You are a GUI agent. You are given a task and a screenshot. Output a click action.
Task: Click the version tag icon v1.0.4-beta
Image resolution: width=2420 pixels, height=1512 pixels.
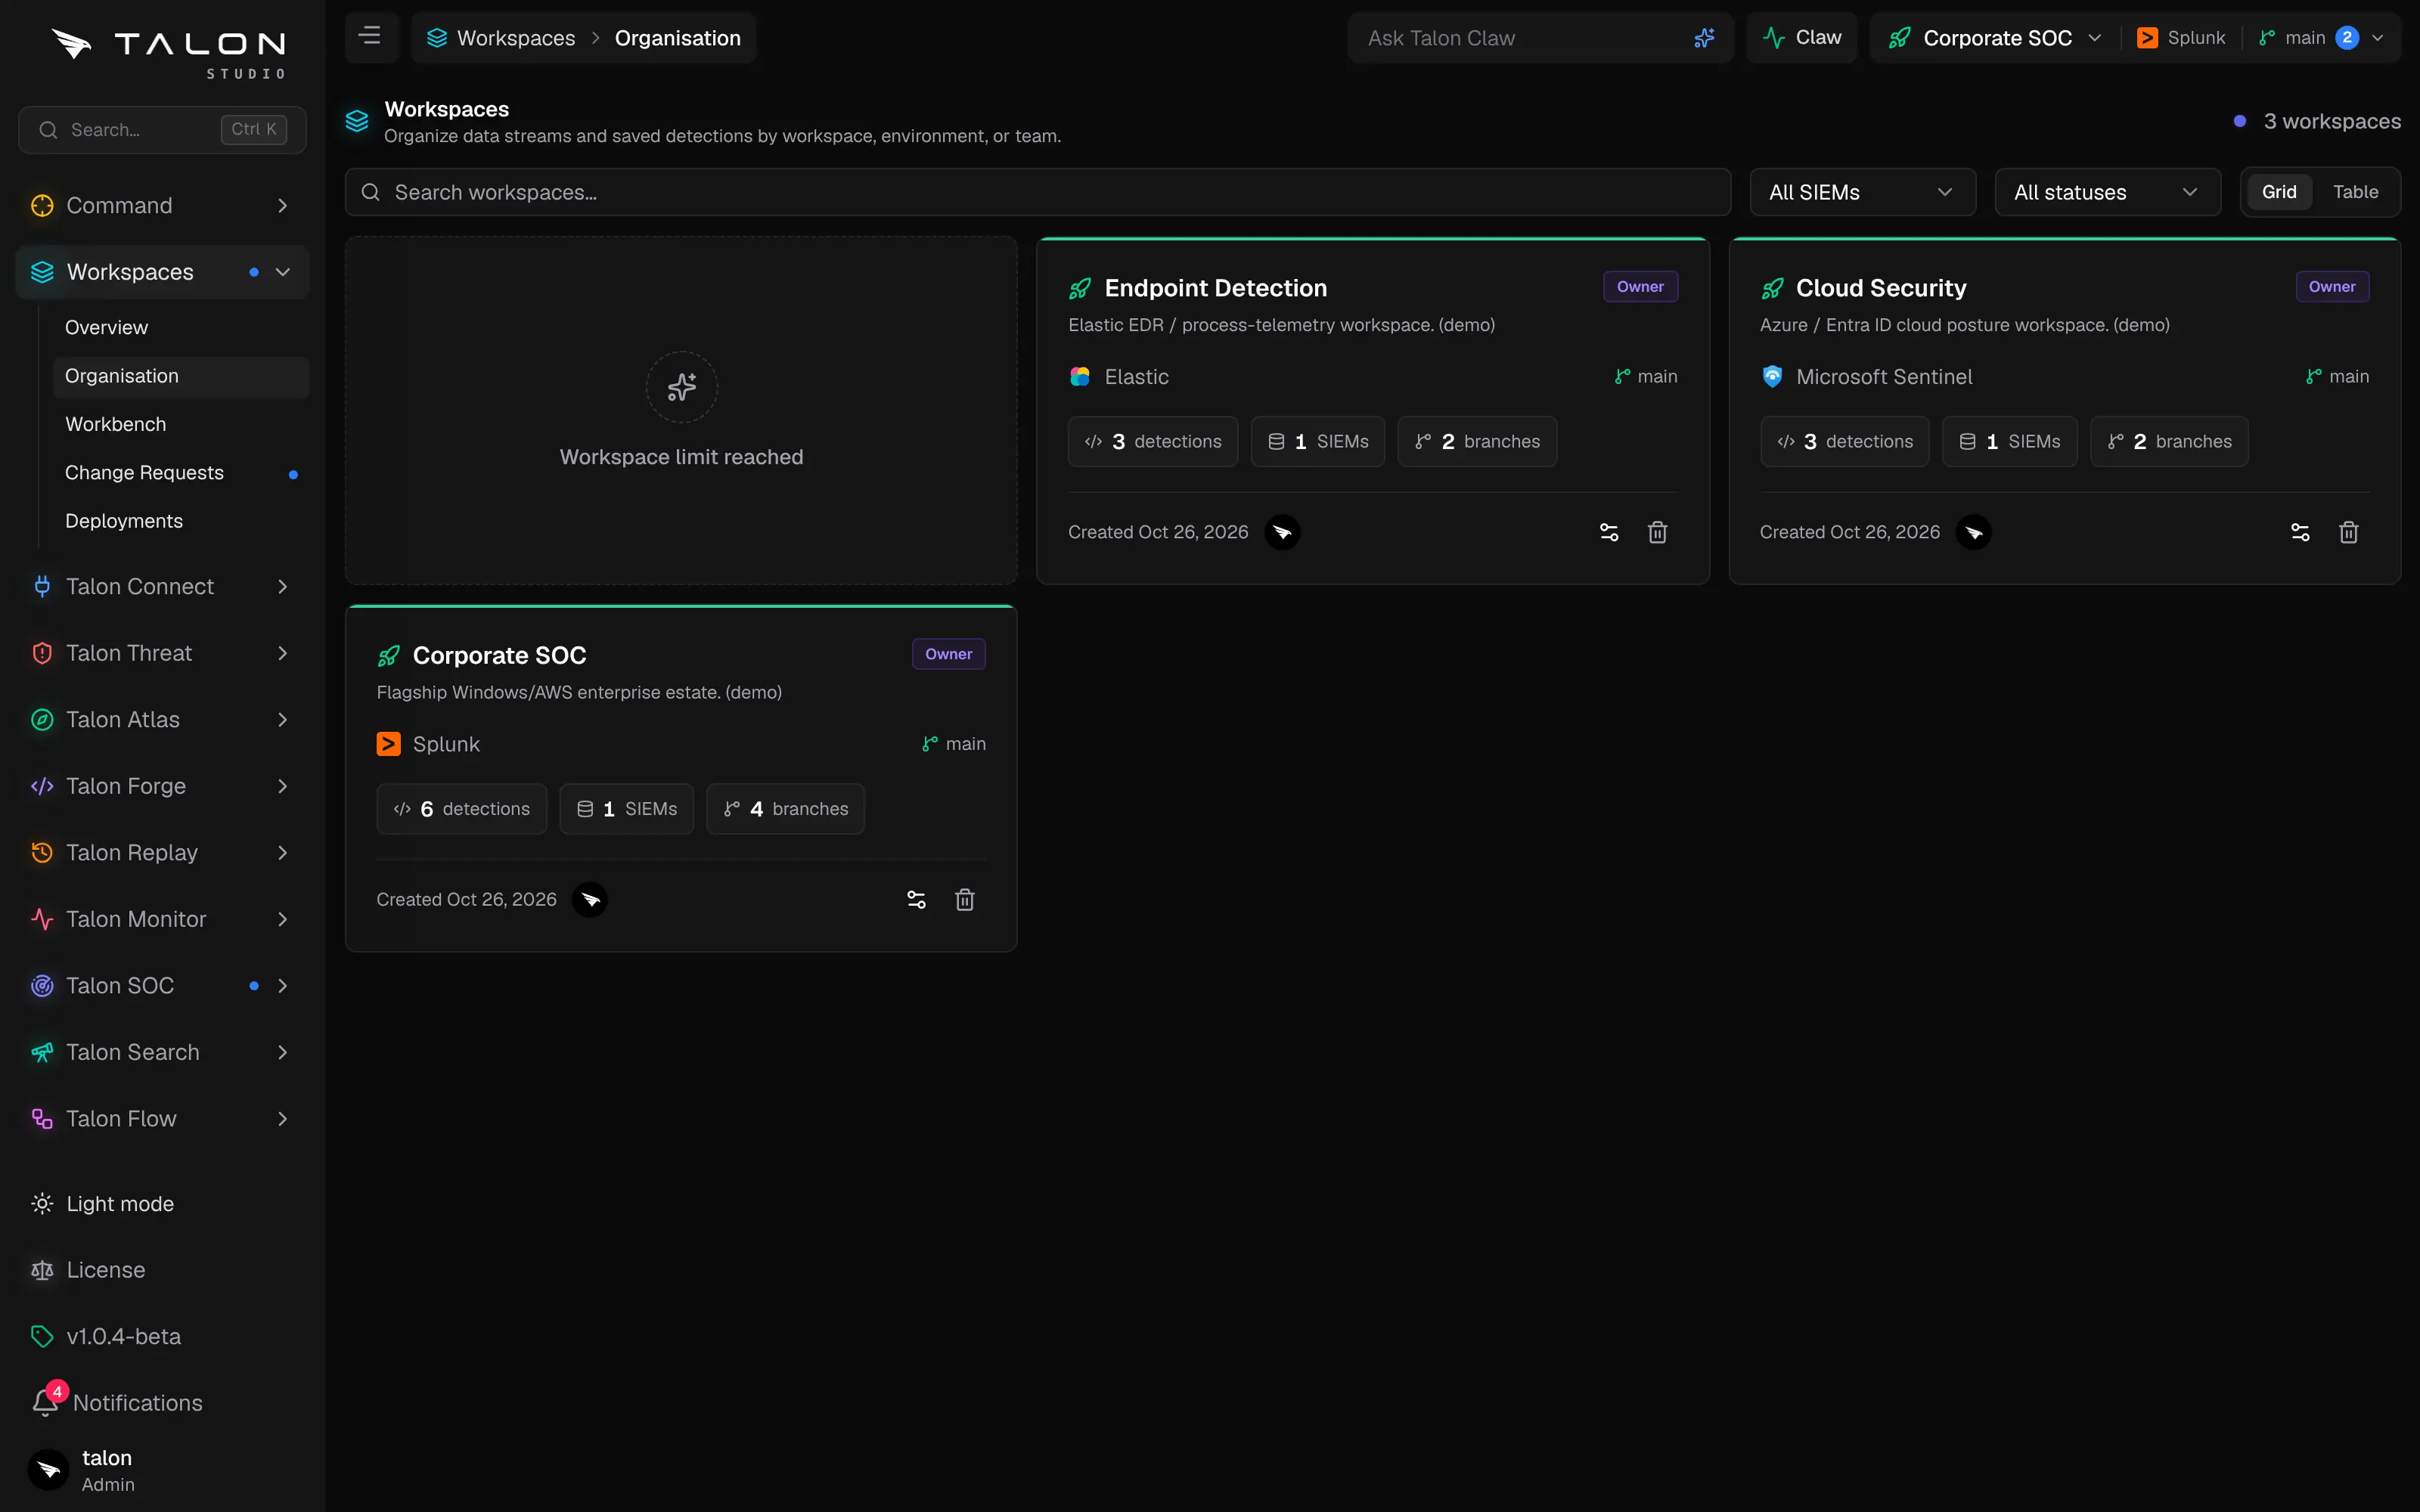coord(42,1337)
